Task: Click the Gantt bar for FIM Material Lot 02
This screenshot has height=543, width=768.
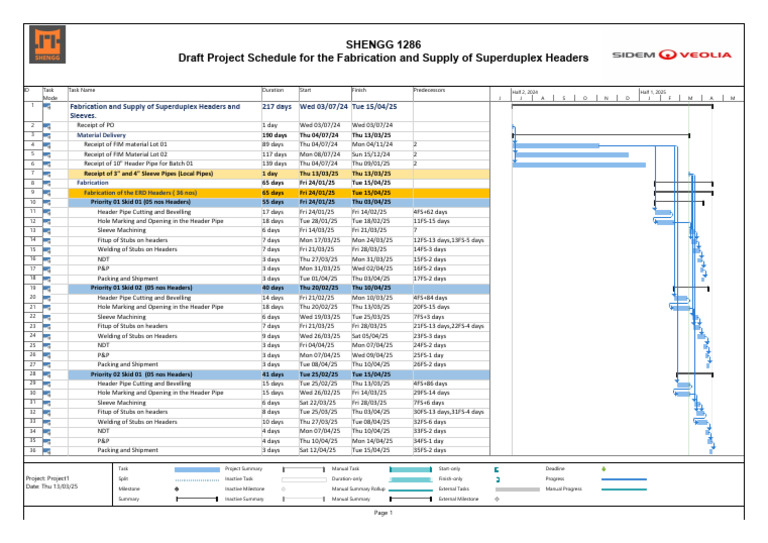Action: (572, 155)
